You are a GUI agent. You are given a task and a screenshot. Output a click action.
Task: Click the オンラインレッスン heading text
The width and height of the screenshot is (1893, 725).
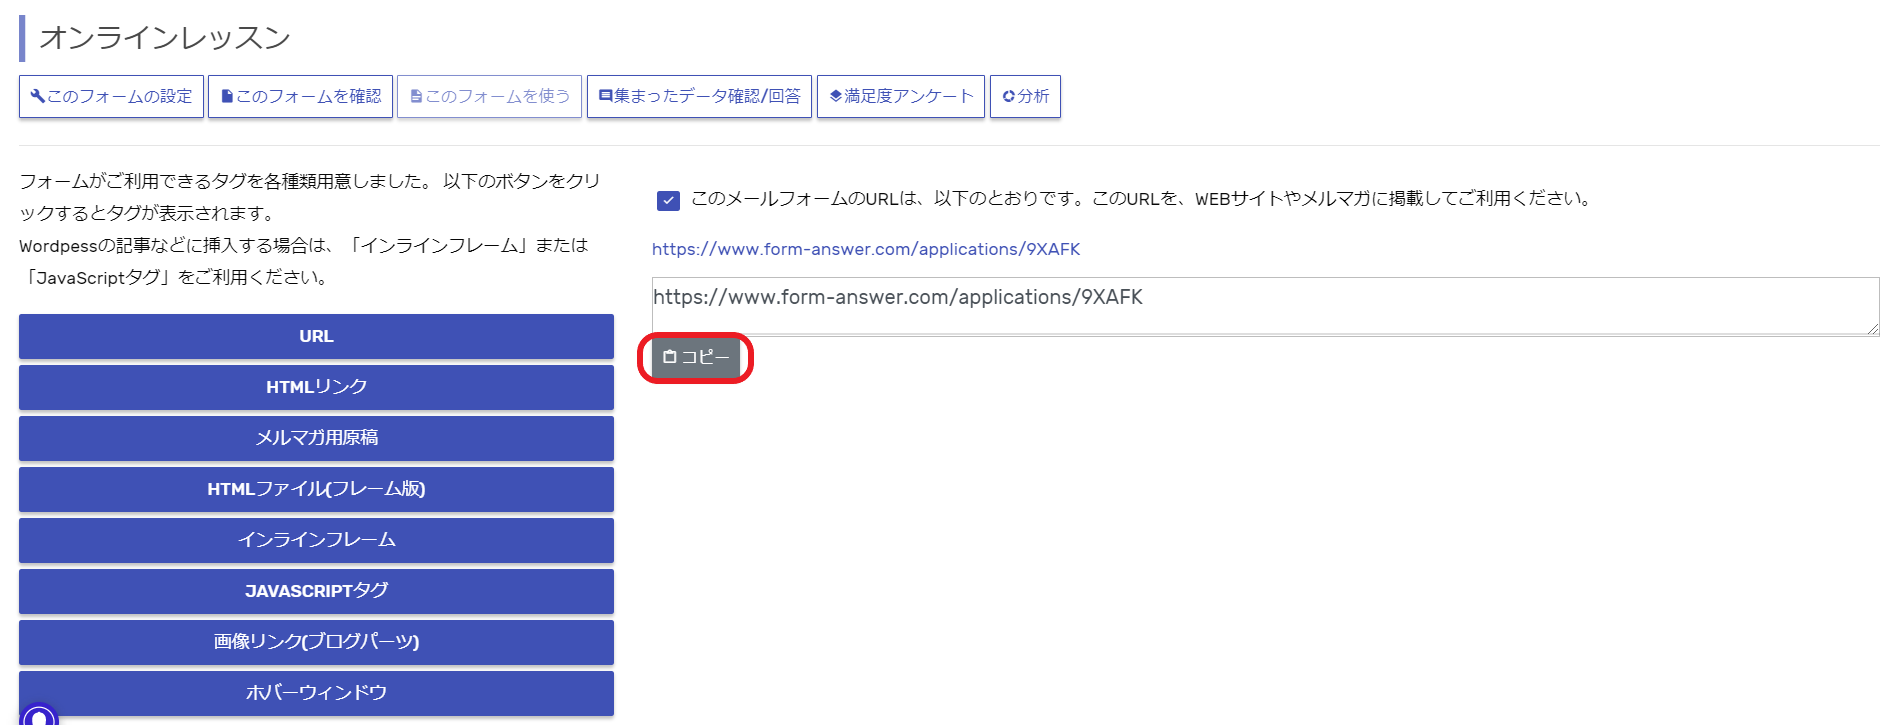165,38
